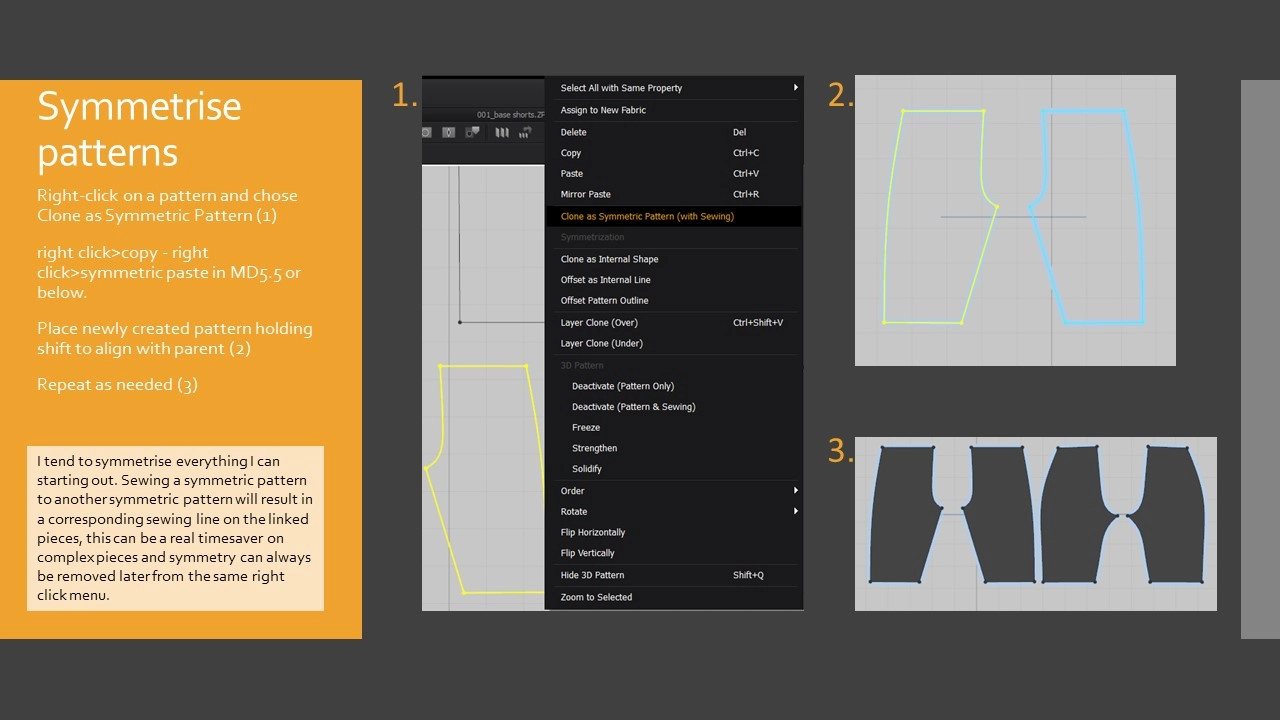Click Layer Clone (Over)

599,323
